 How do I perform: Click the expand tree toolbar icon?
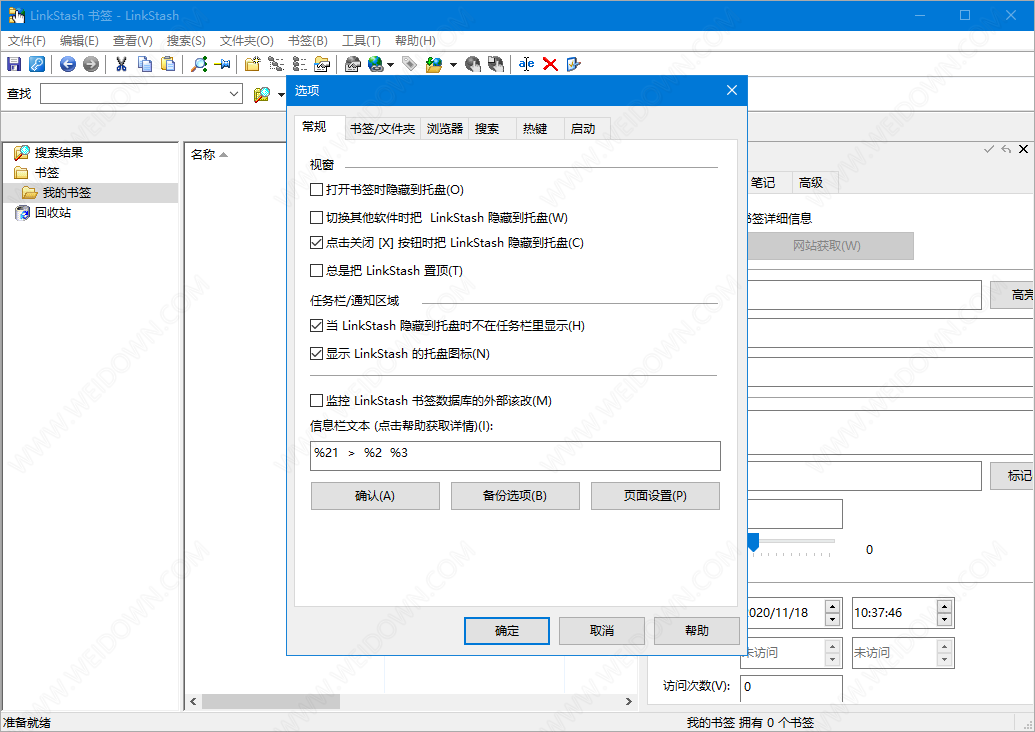[x=276, y=64]
